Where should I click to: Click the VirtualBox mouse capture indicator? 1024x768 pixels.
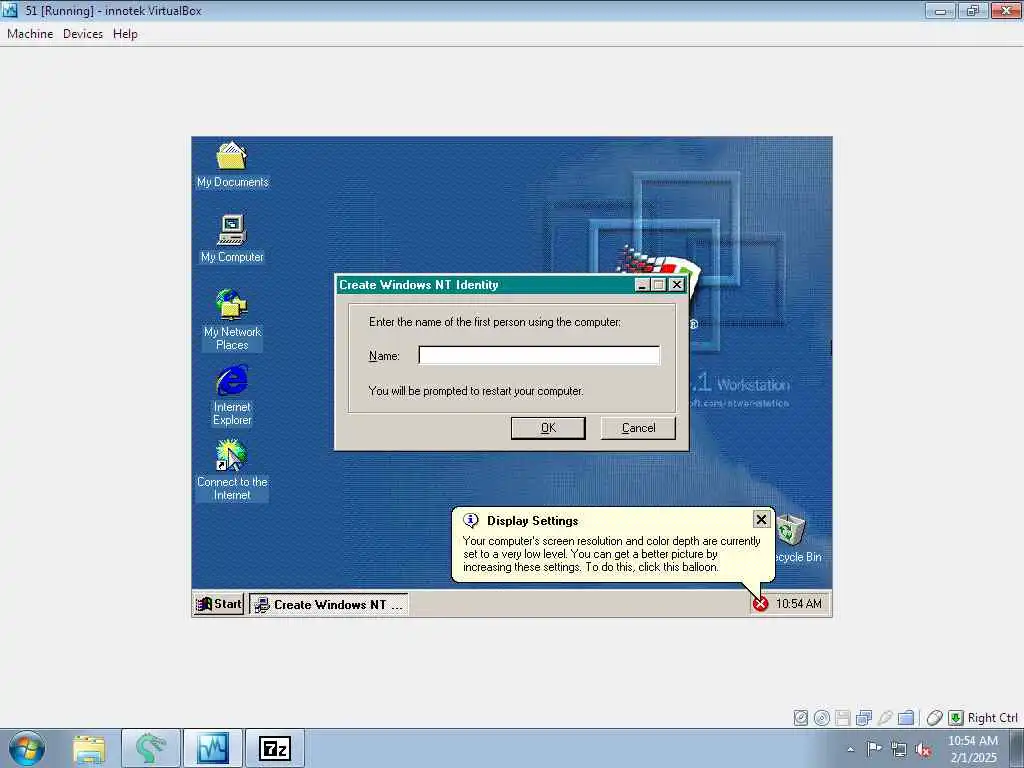pos(935,718)
